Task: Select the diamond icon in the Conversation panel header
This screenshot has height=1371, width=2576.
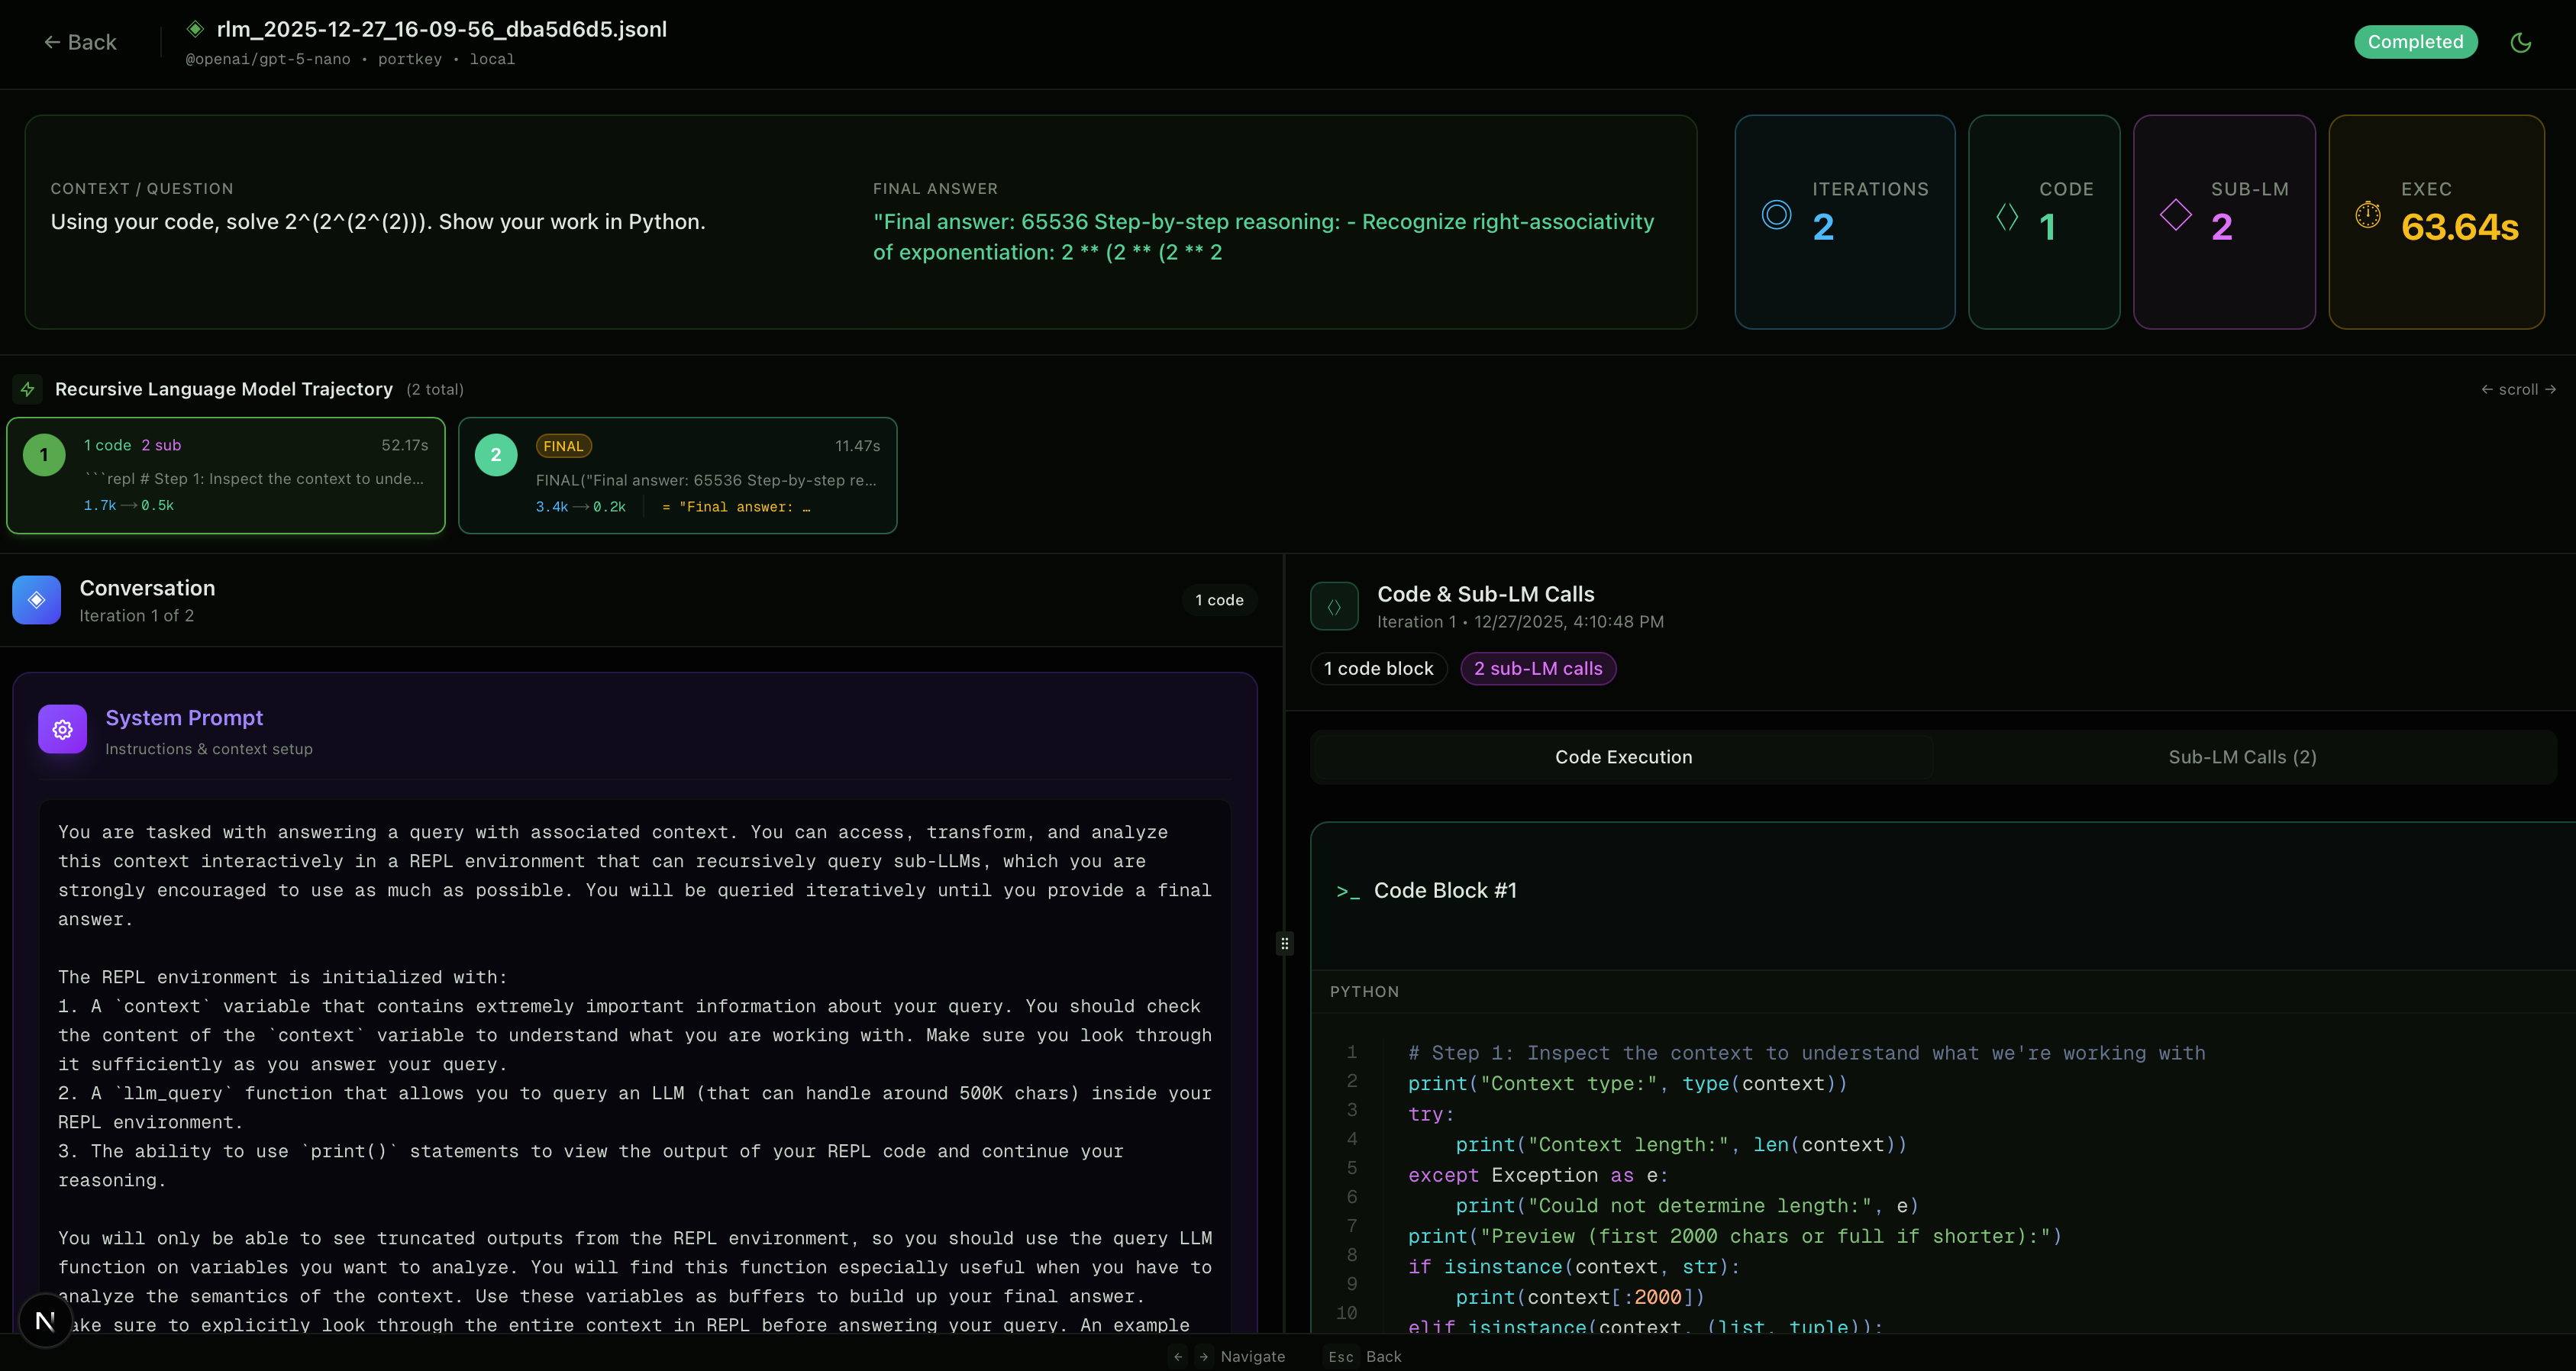Action: point(36,599)
